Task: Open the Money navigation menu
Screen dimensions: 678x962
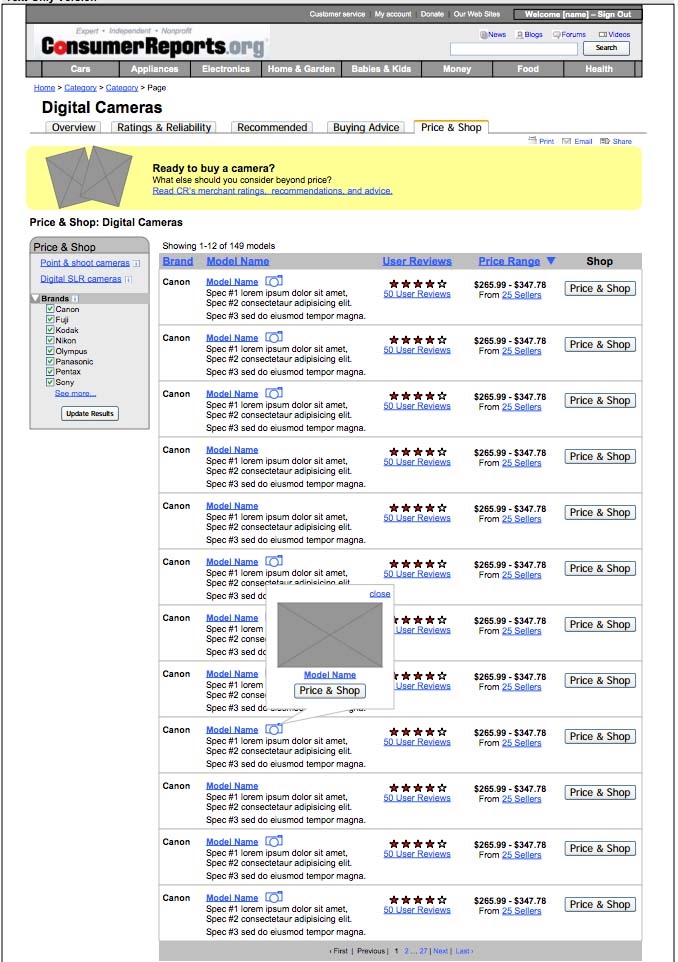Action: click(457, 69)
